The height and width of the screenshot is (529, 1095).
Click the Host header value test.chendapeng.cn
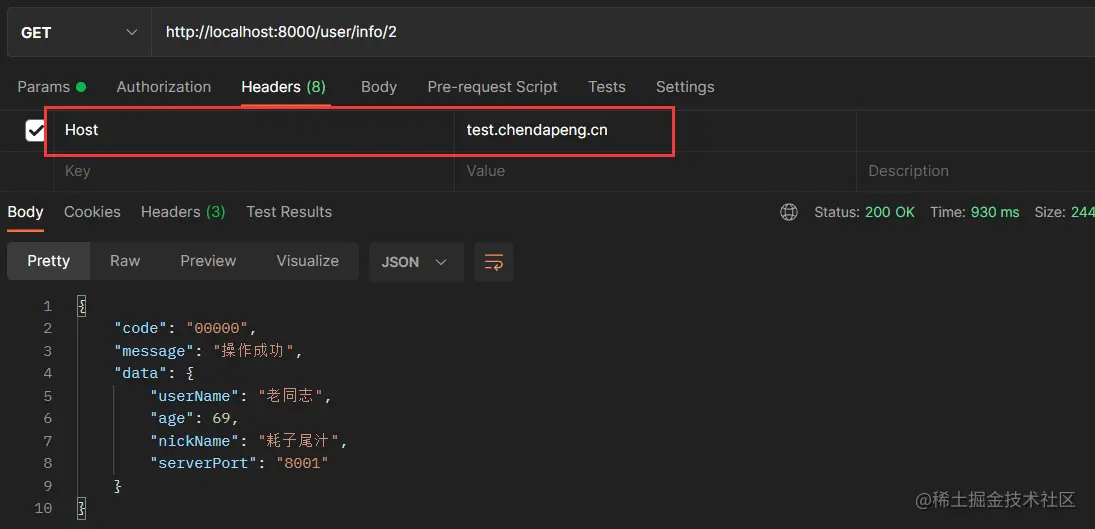537,130
